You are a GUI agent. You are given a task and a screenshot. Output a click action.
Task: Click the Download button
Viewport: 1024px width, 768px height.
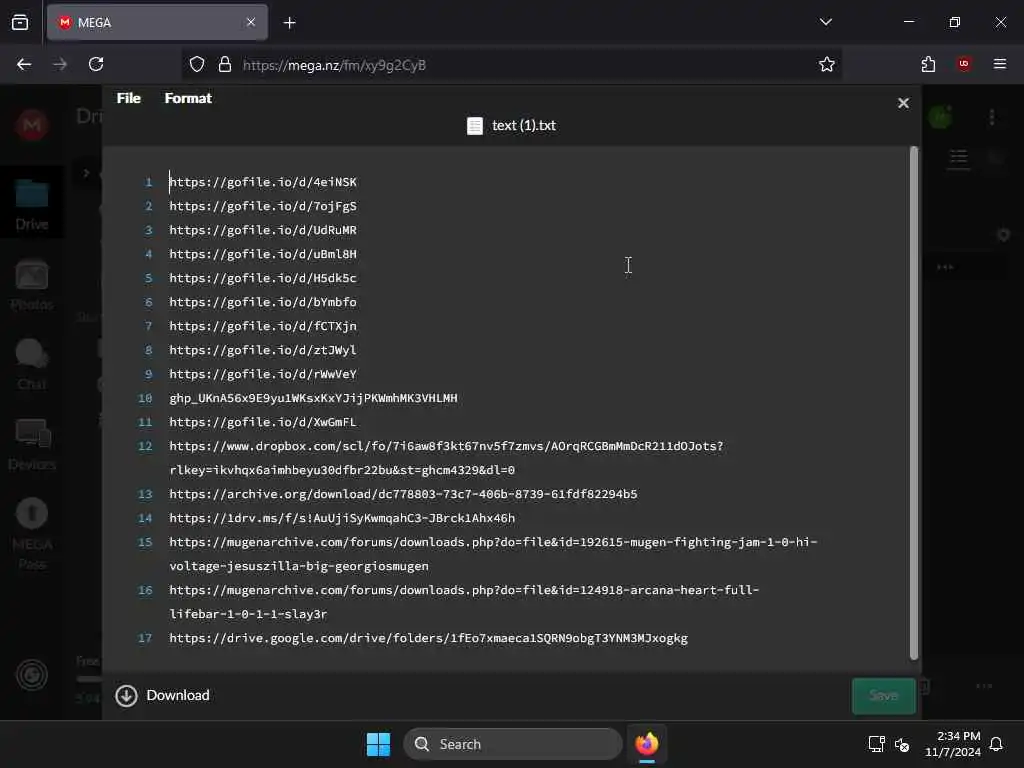click(163, 696)
